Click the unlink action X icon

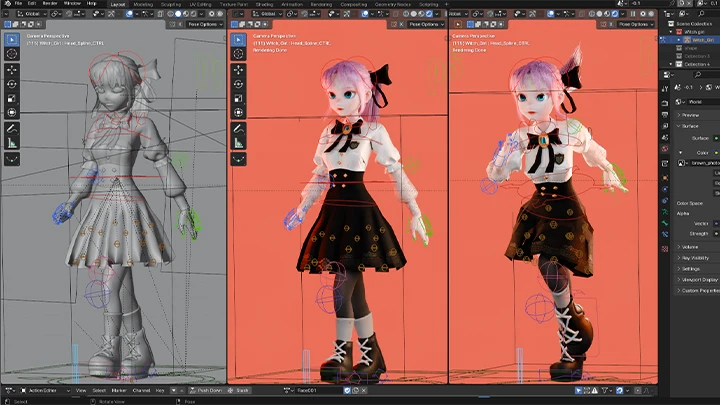coord(364,390)
